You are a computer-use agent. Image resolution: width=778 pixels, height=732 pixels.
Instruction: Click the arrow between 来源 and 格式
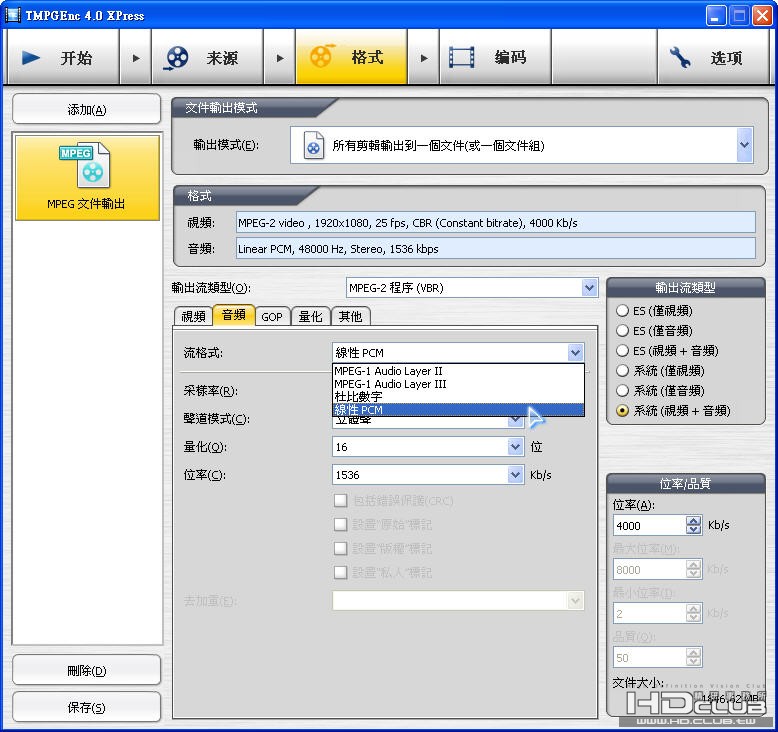point(280,58)
